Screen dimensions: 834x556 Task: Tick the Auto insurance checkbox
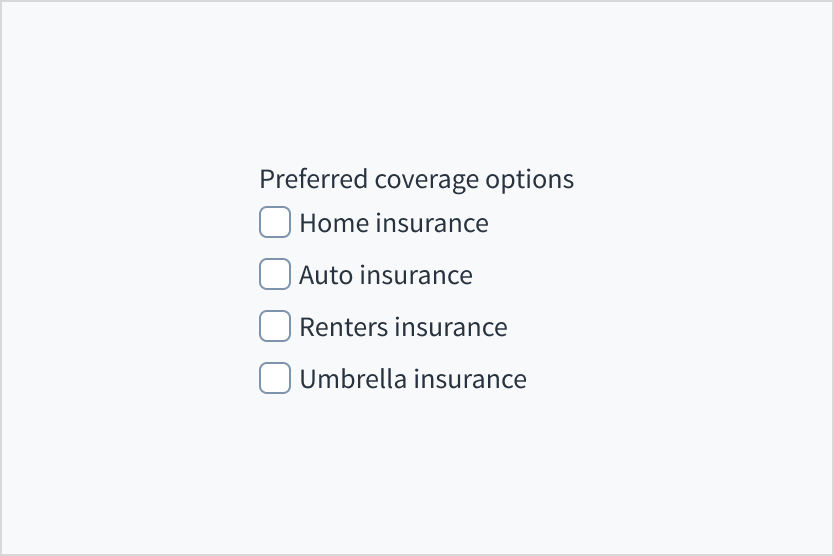tap(275, 274)
